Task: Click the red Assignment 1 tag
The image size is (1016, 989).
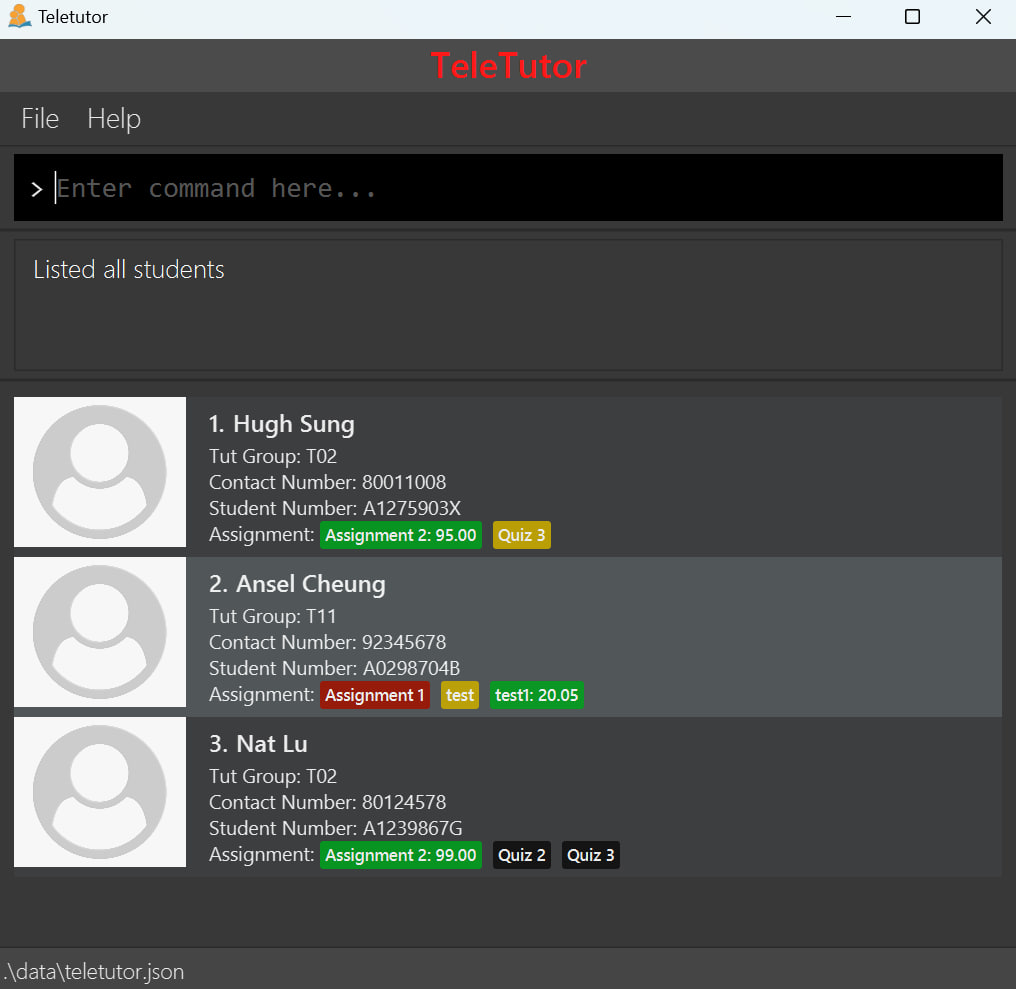Action: pos(375,695)
